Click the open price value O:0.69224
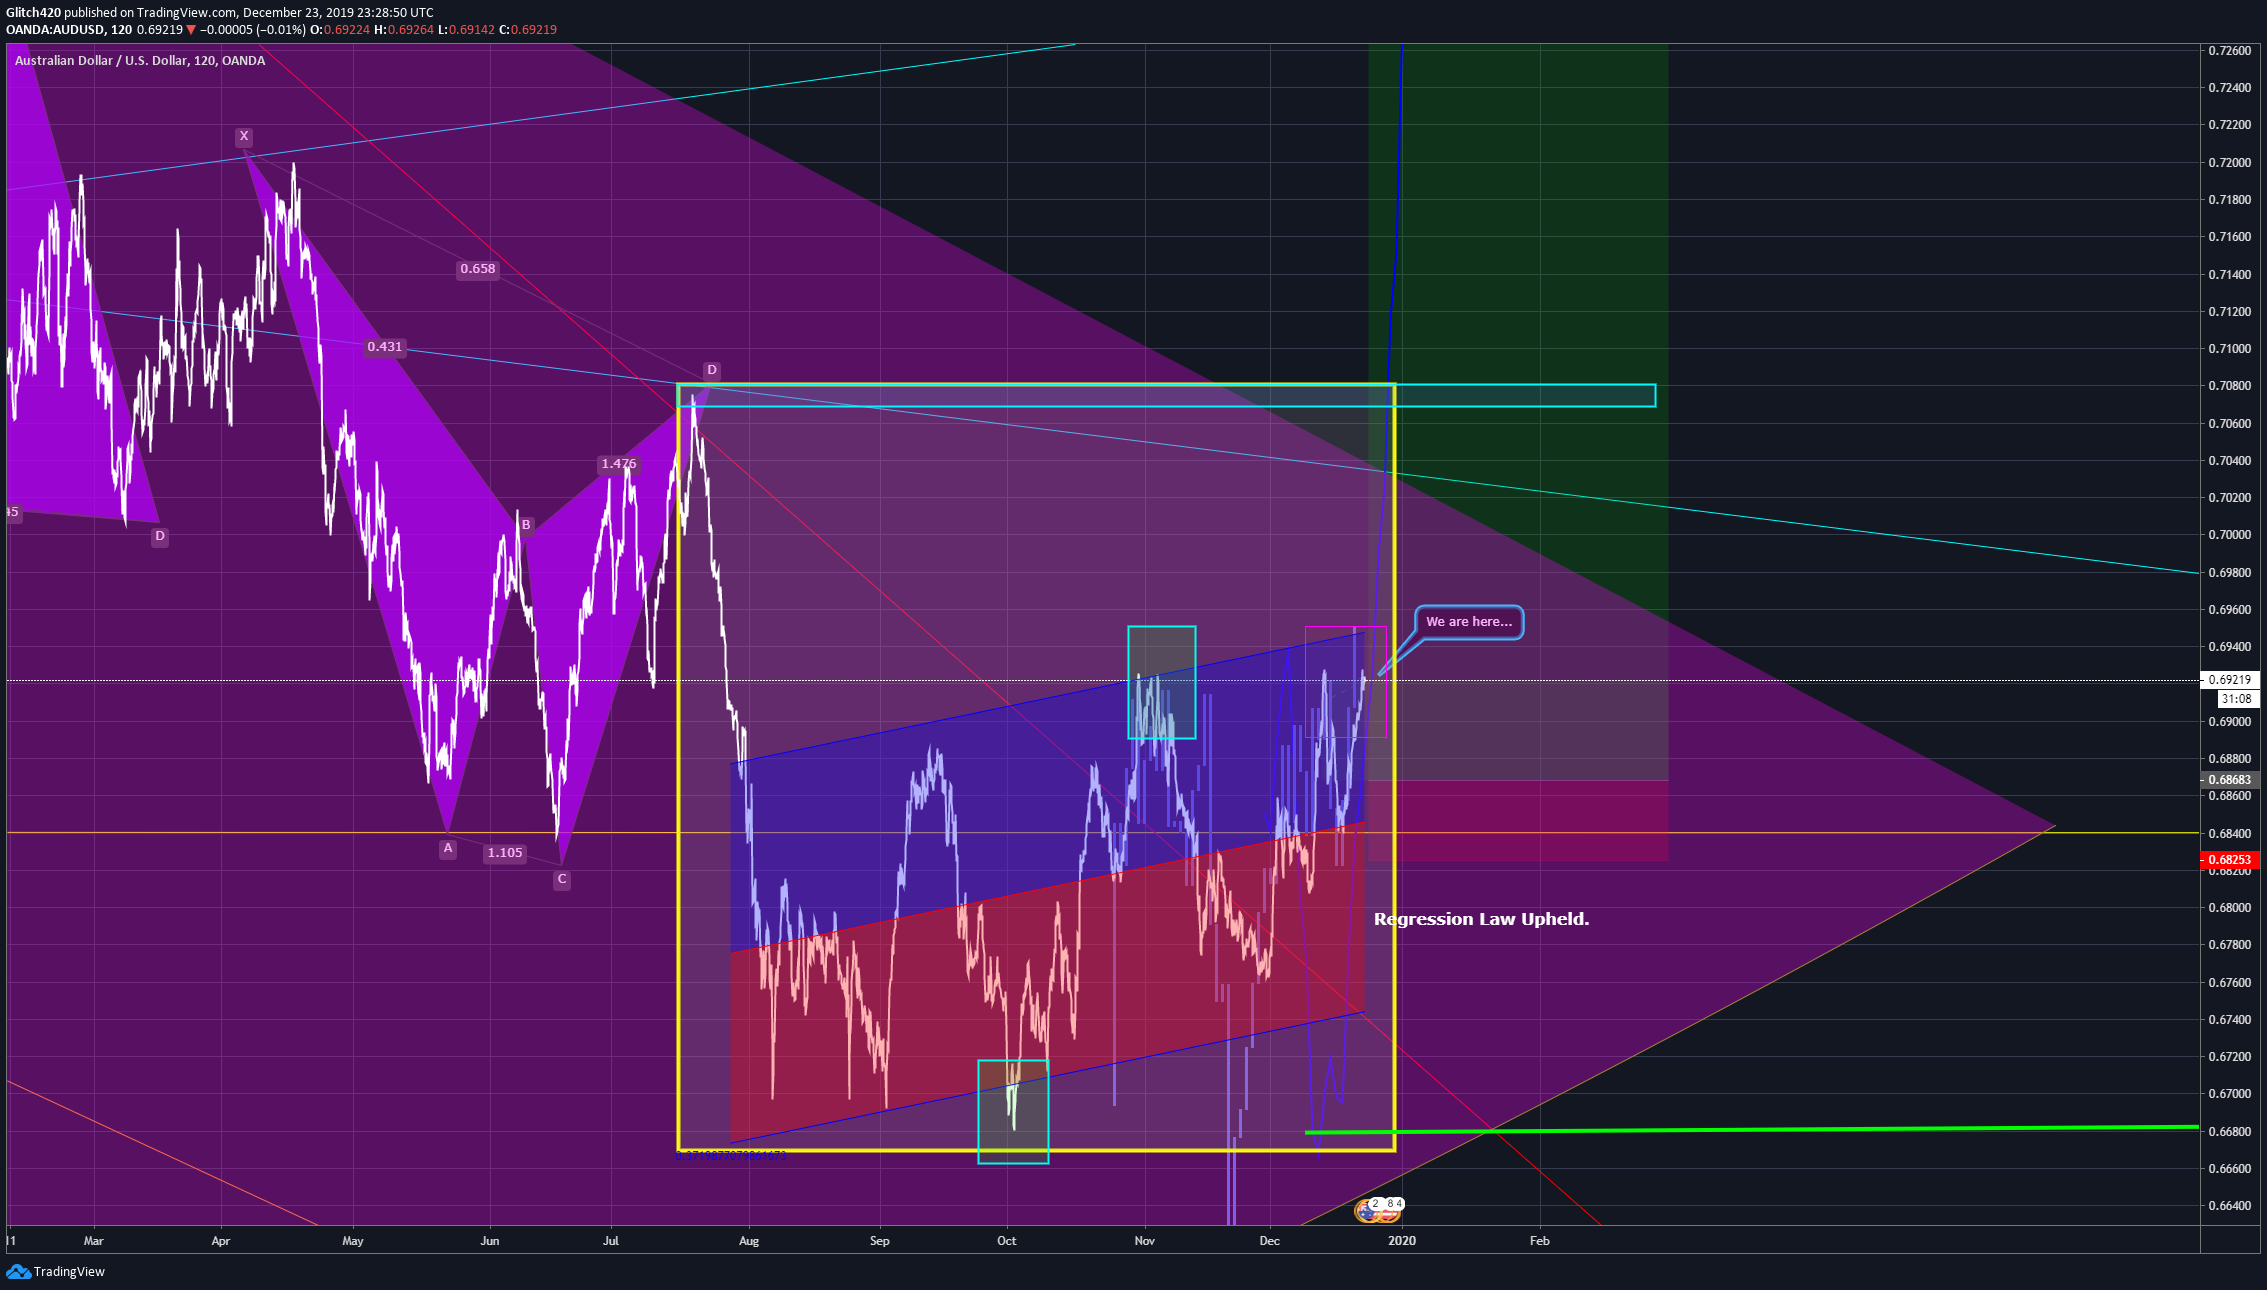 click(340, 30)
